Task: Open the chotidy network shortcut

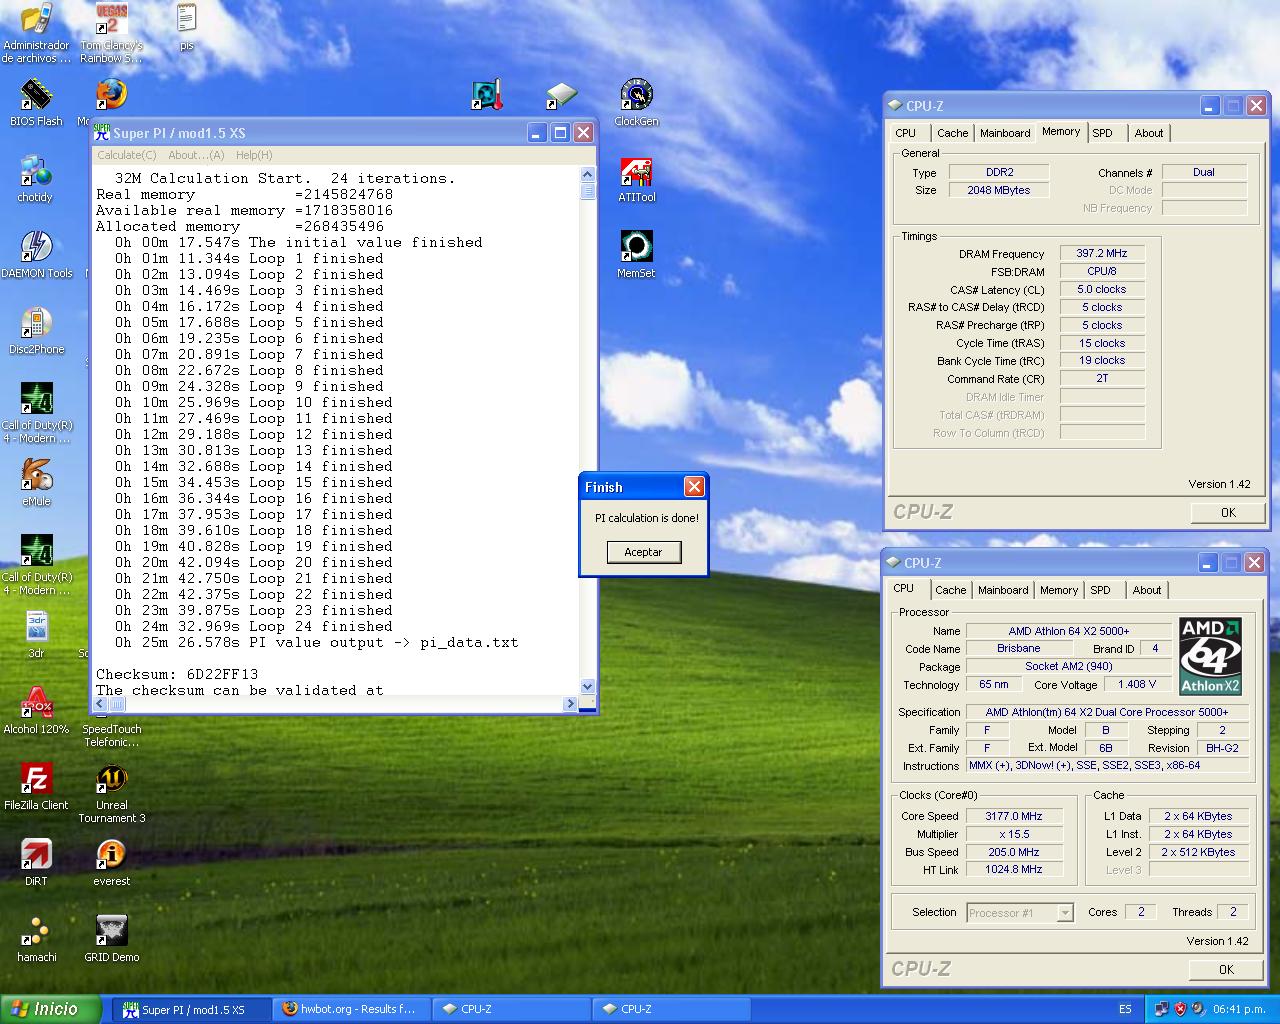Action: [x=35, y=179]
